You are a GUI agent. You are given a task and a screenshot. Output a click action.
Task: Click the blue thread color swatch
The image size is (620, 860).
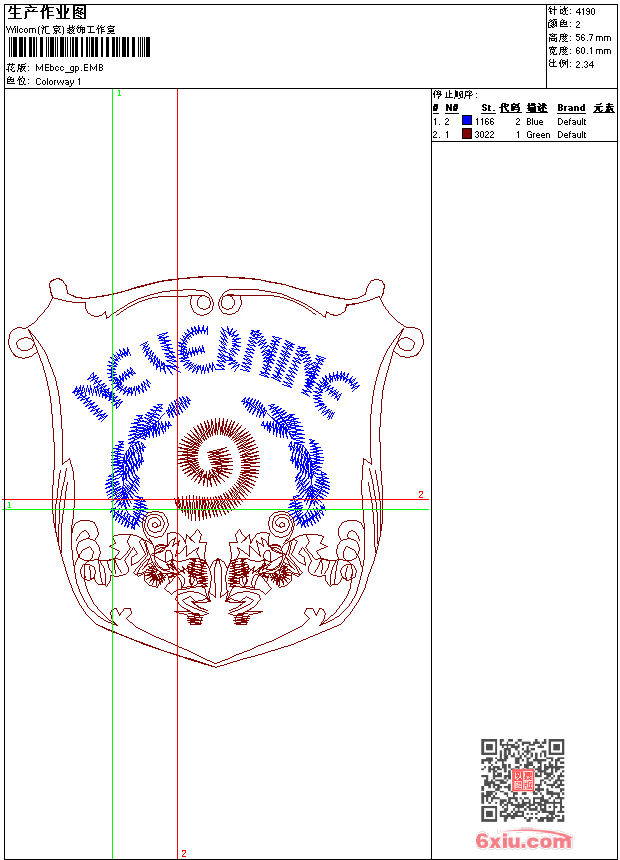(x=467, y=121)
